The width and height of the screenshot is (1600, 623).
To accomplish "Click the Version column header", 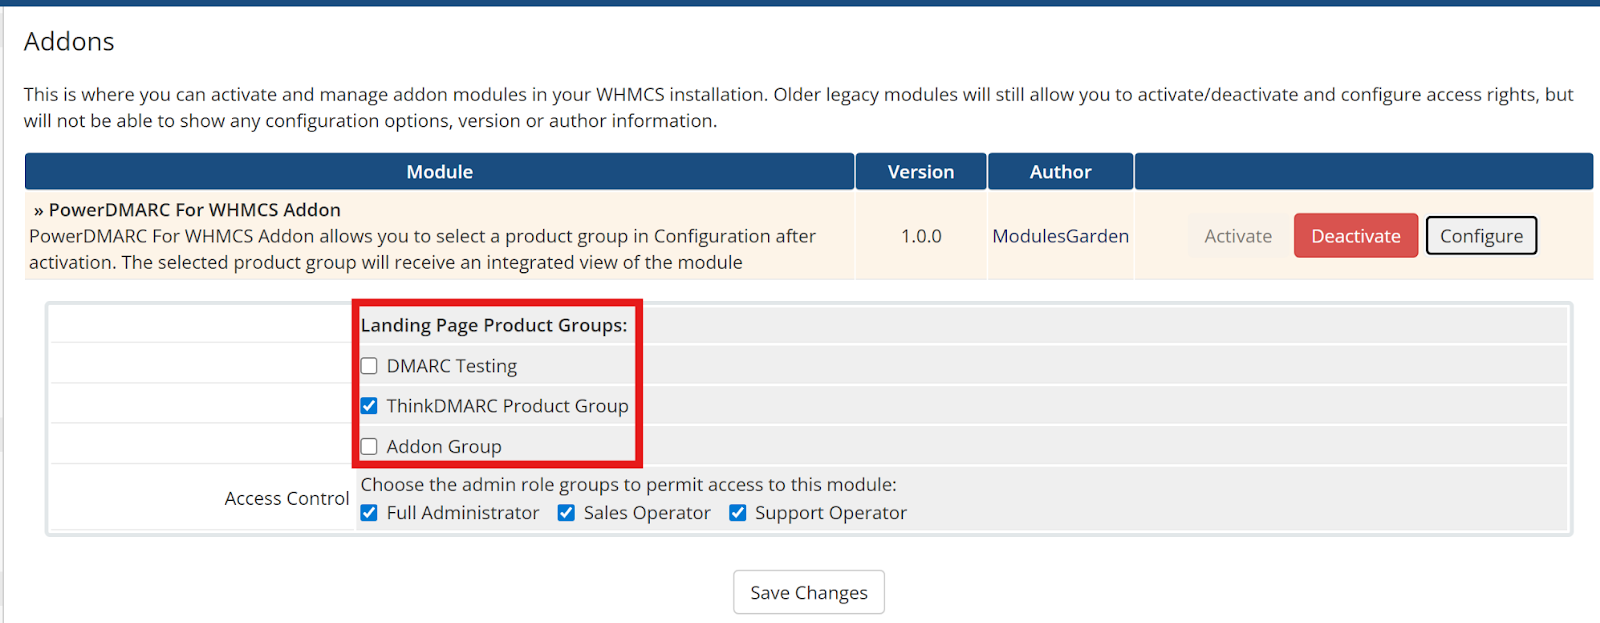I will 921,171.
